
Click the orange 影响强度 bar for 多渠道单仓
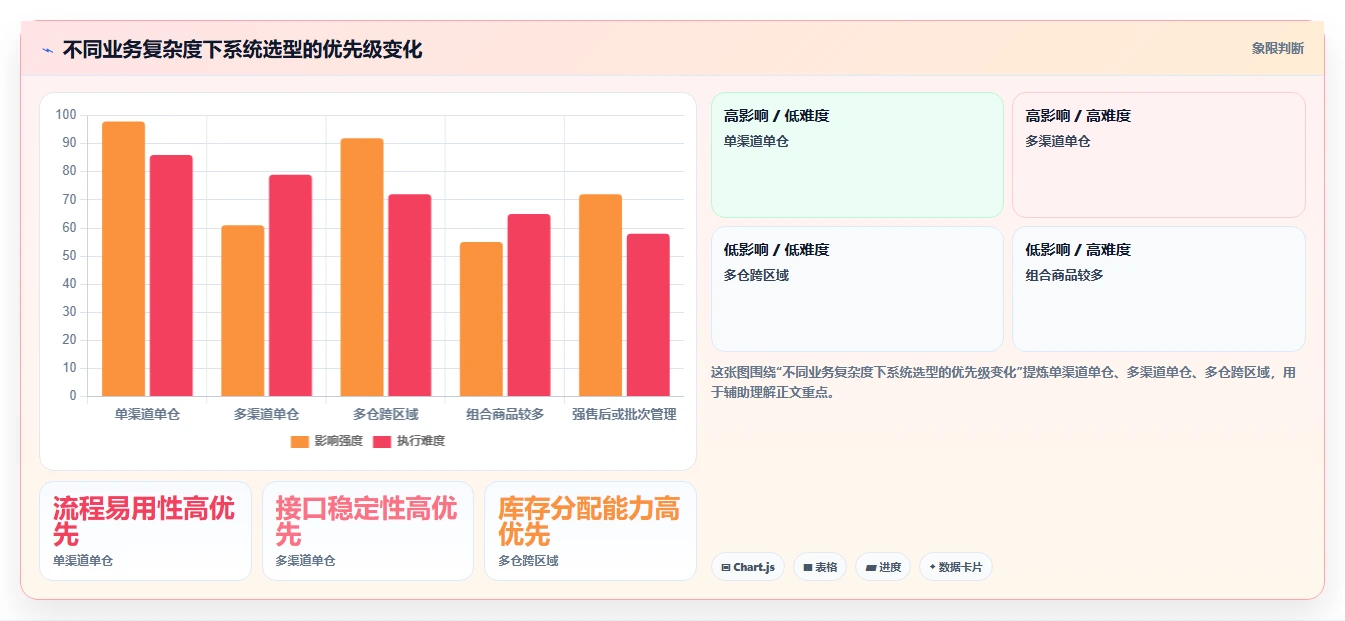(243, 311)
